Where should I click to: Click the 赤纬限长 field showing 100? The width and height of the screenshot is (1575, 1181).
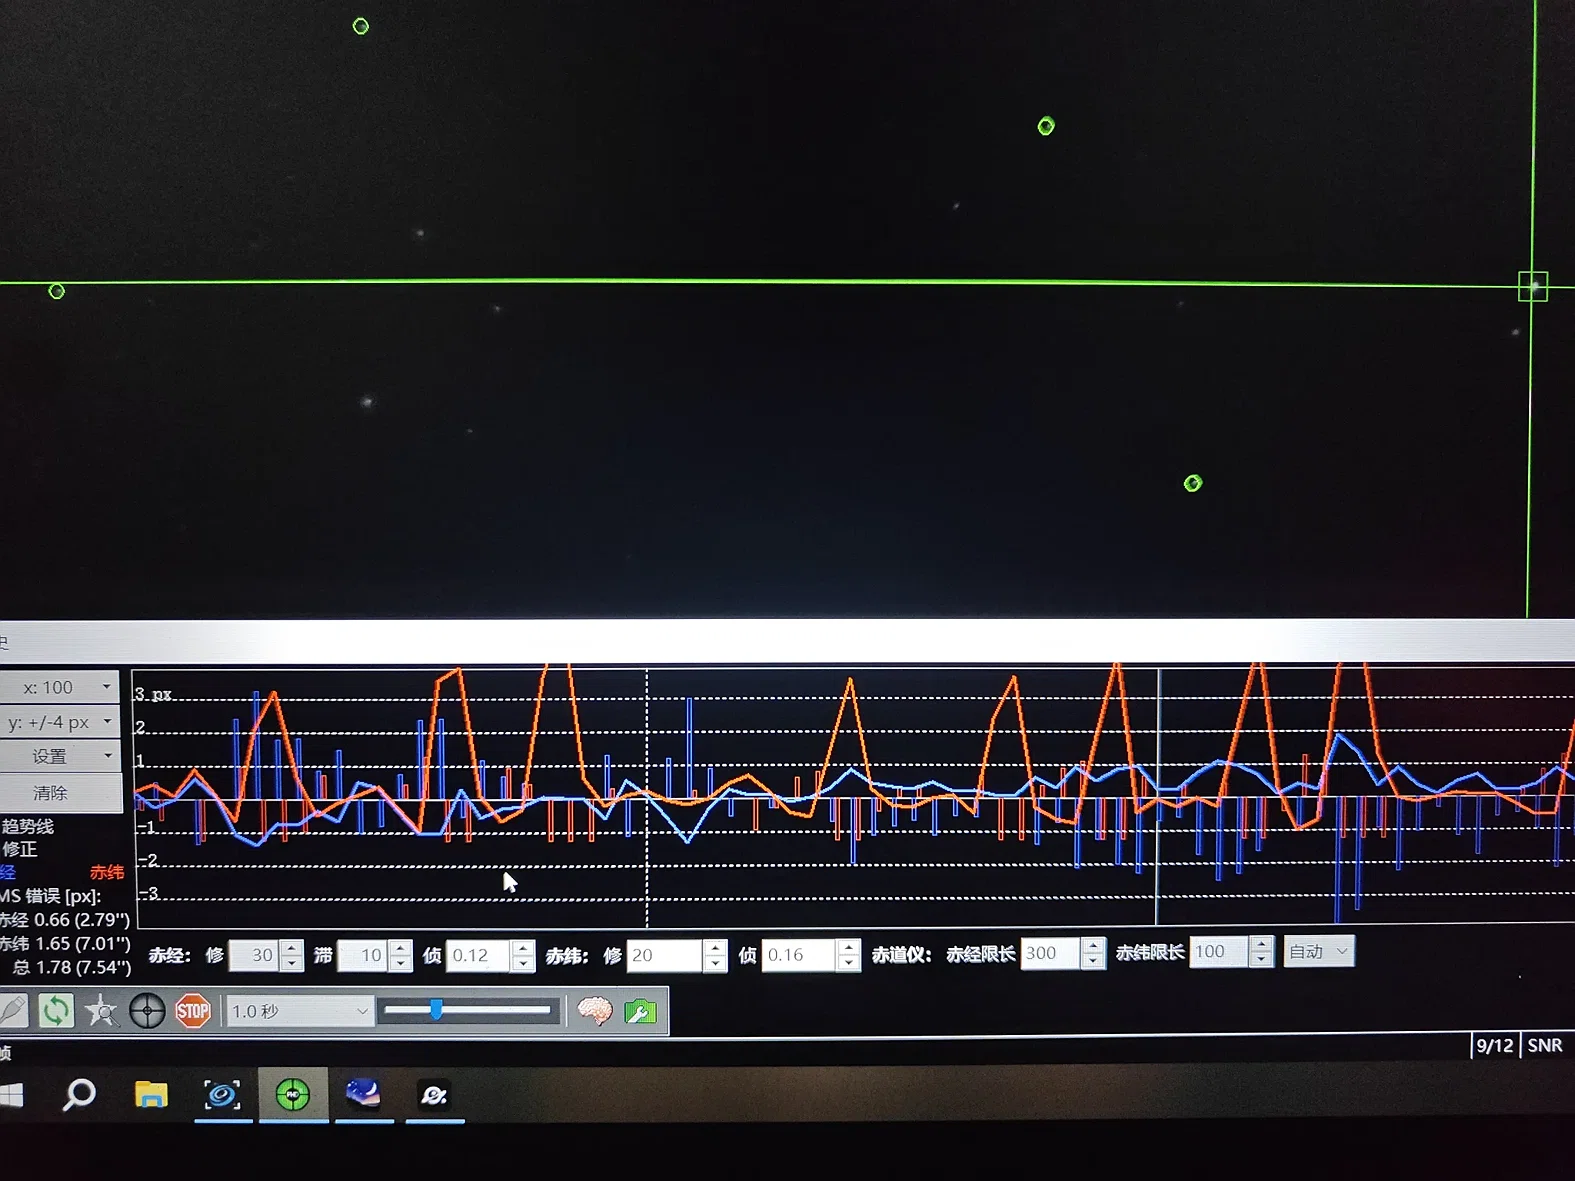(x=1220, y=951)
